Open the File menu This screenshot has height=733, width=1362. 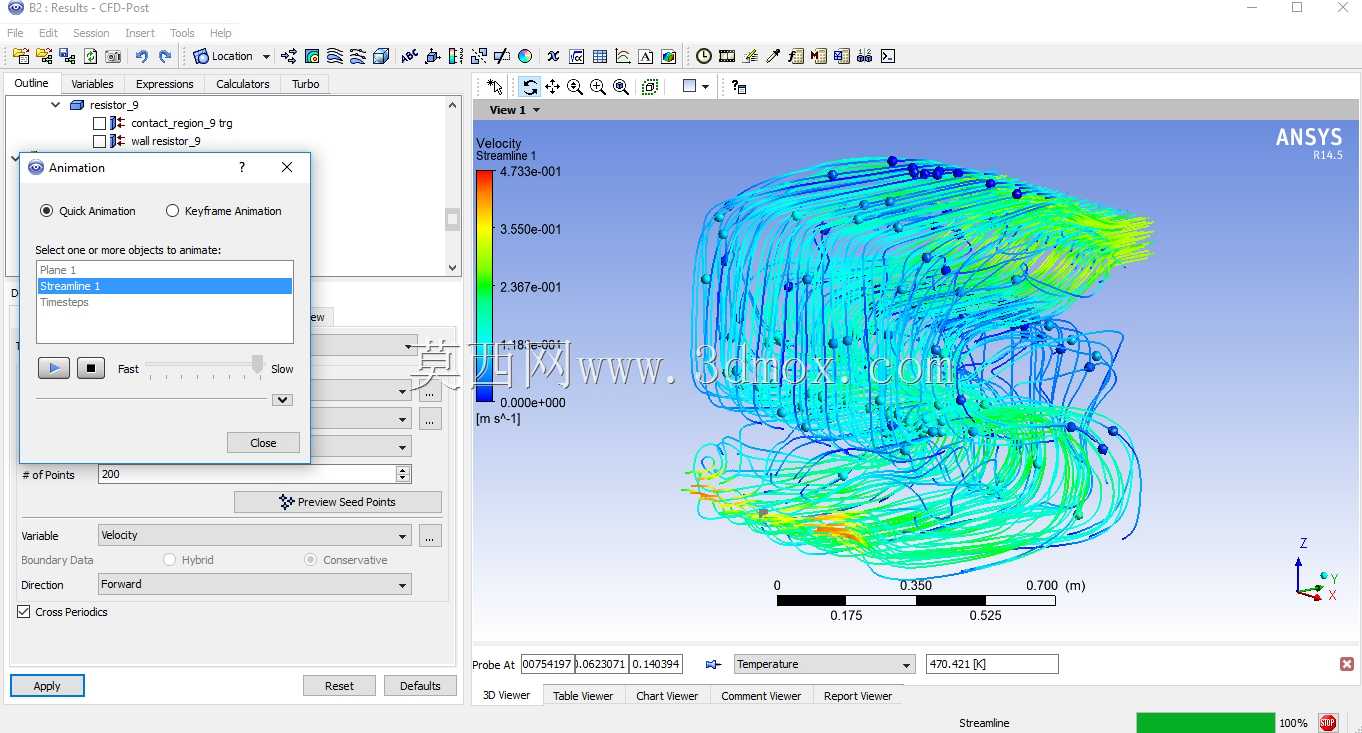click(15, 33)
